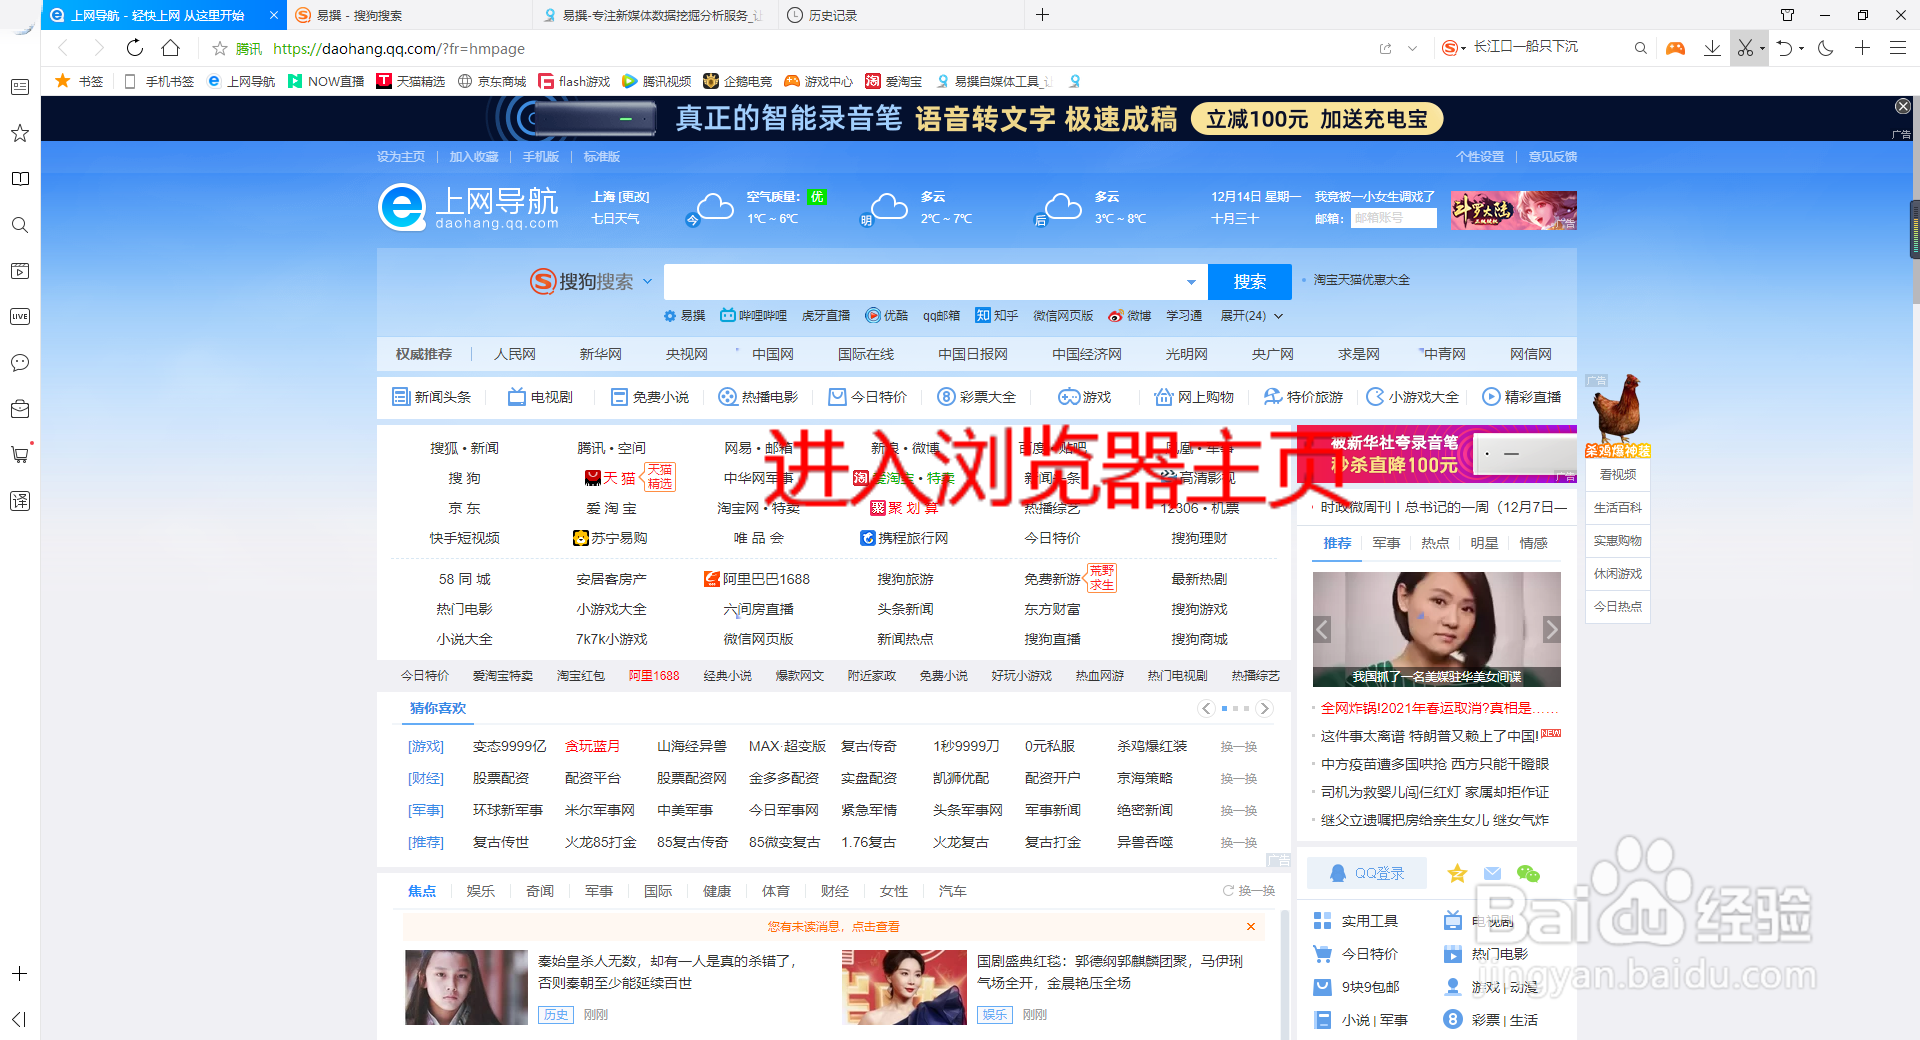Show previous 猜你喜欢 page arrow
Image resolution: width=1920 pixels, height=1040 pixels.
tap(1207, 708)
